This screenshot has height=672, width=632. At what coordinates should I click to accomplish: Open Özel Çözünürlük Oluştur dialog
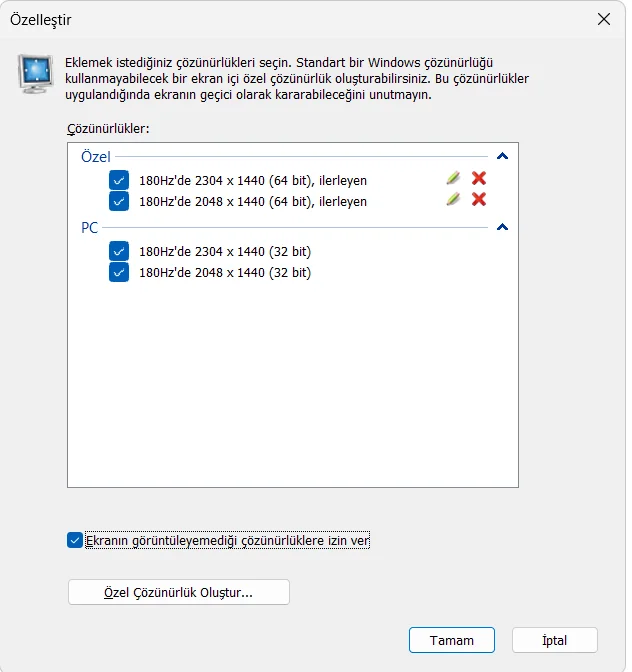coord(178,592)
